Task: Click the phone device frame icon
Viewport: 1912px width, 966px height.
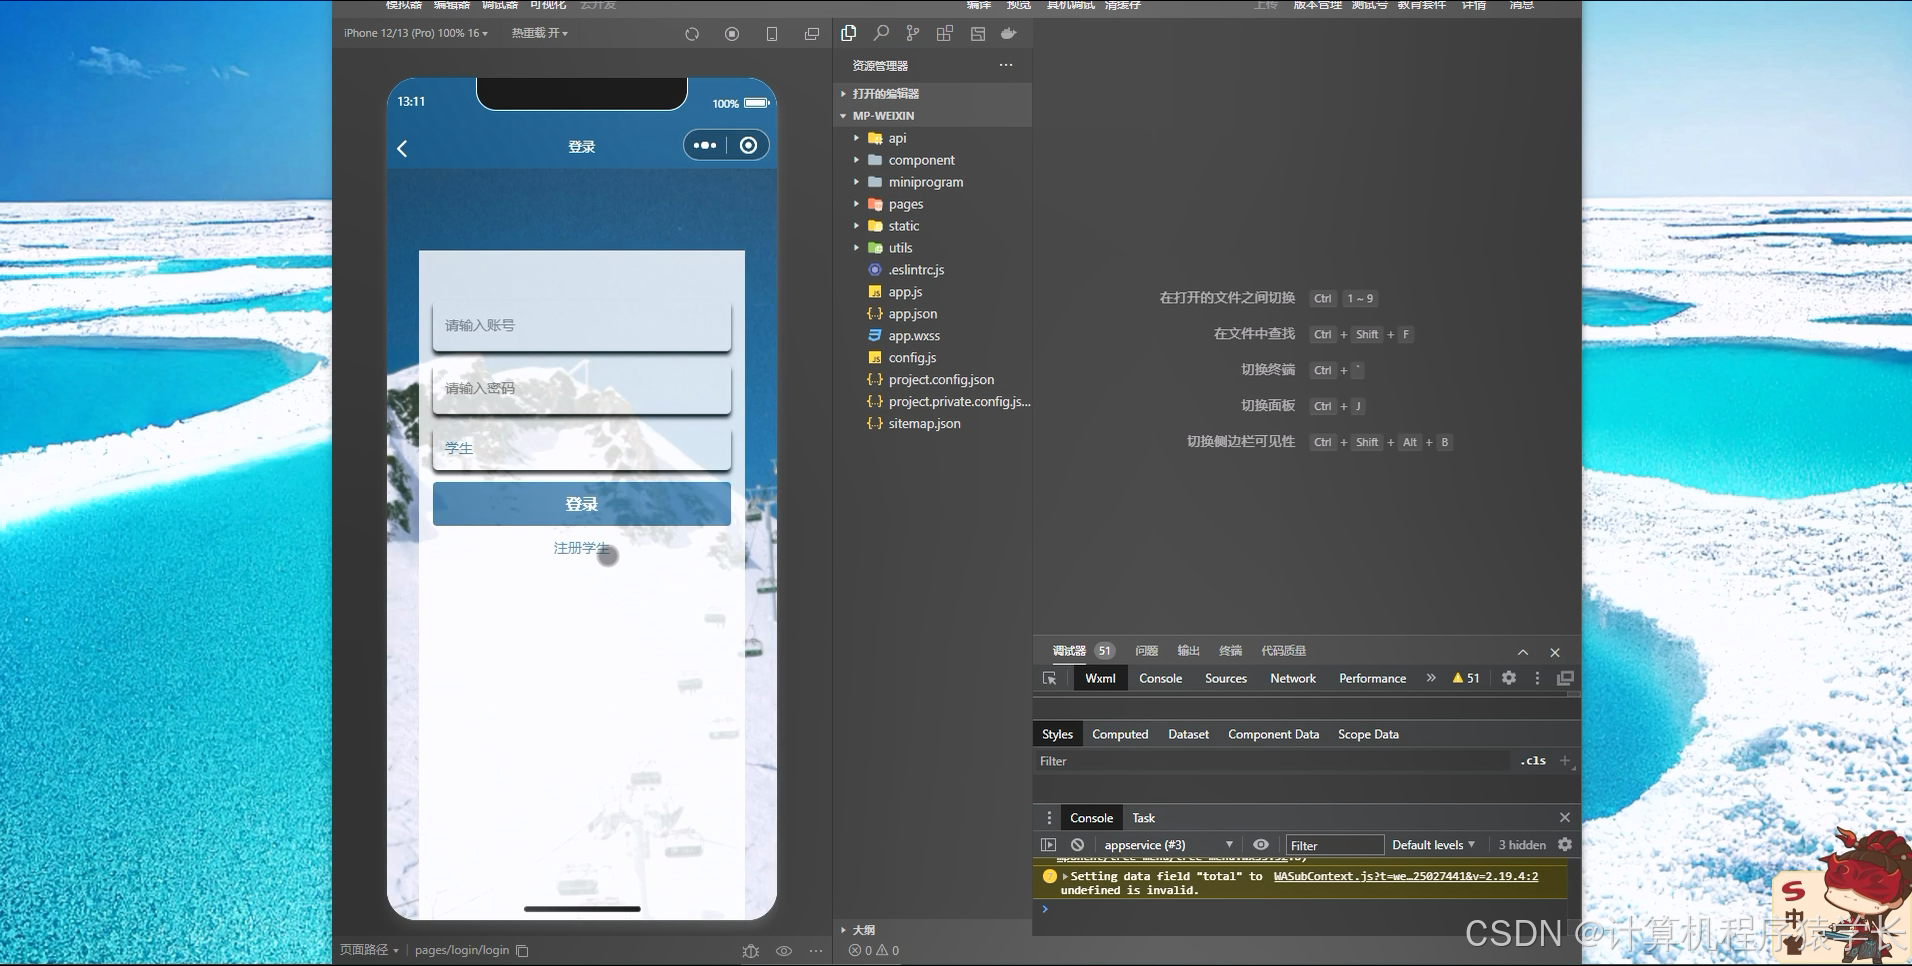Action: coord(772,34)
